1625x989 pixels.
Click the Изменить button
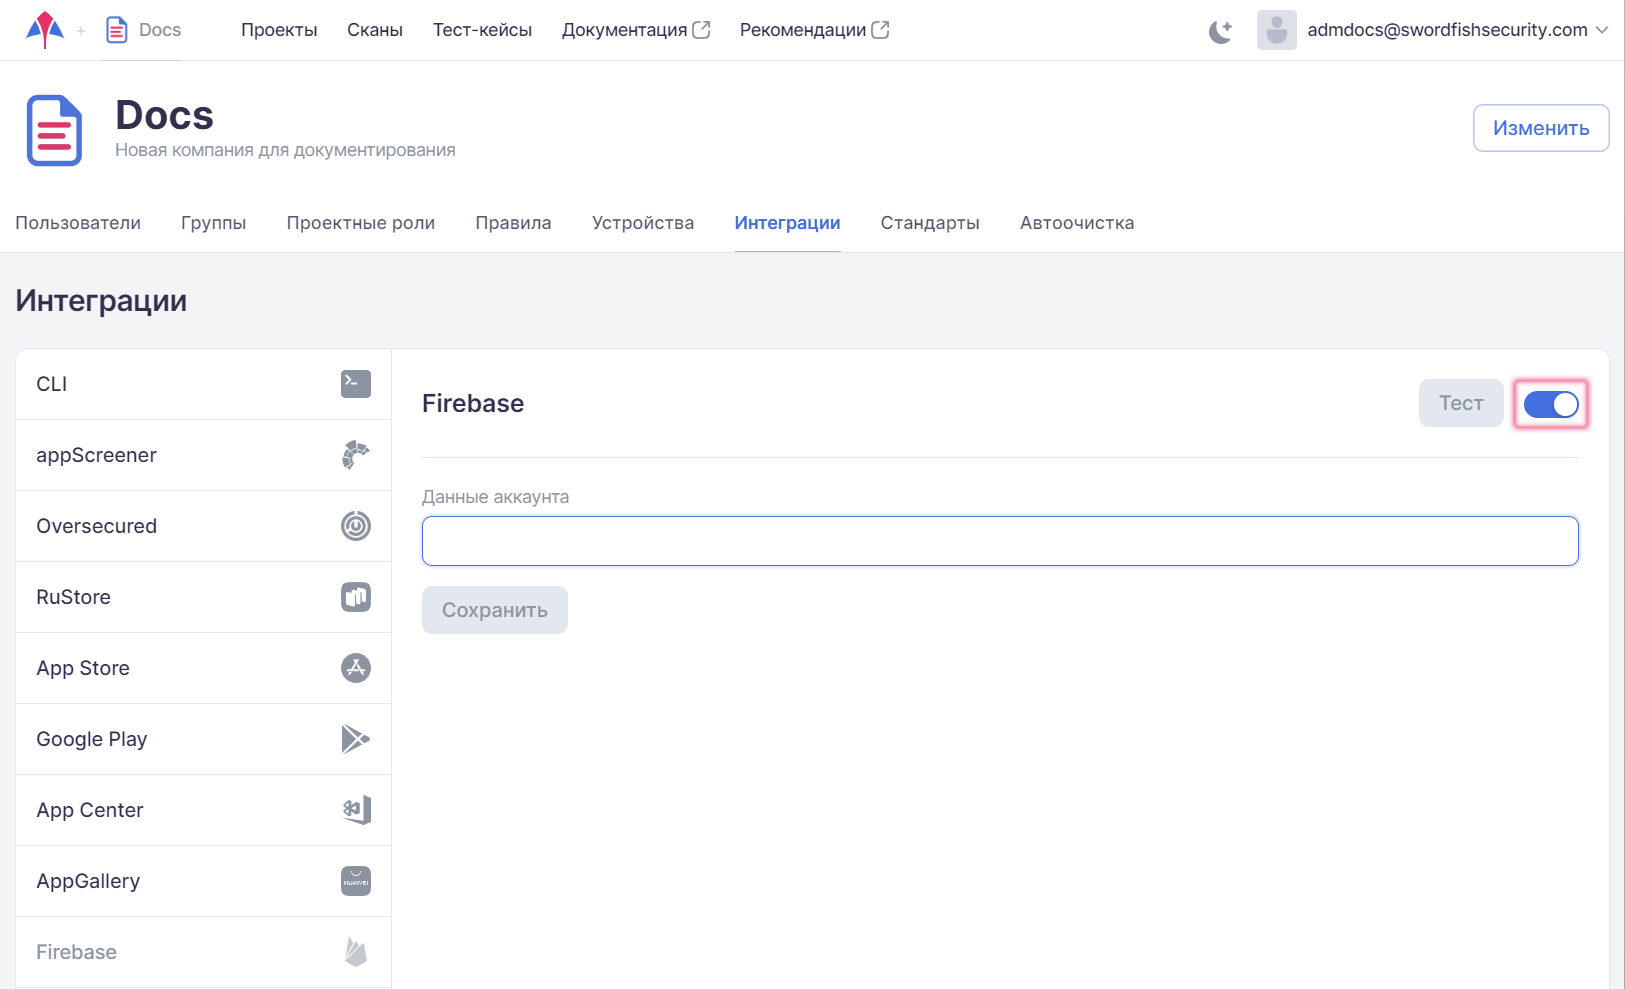pyautogui.click(x=1540, y=128)
